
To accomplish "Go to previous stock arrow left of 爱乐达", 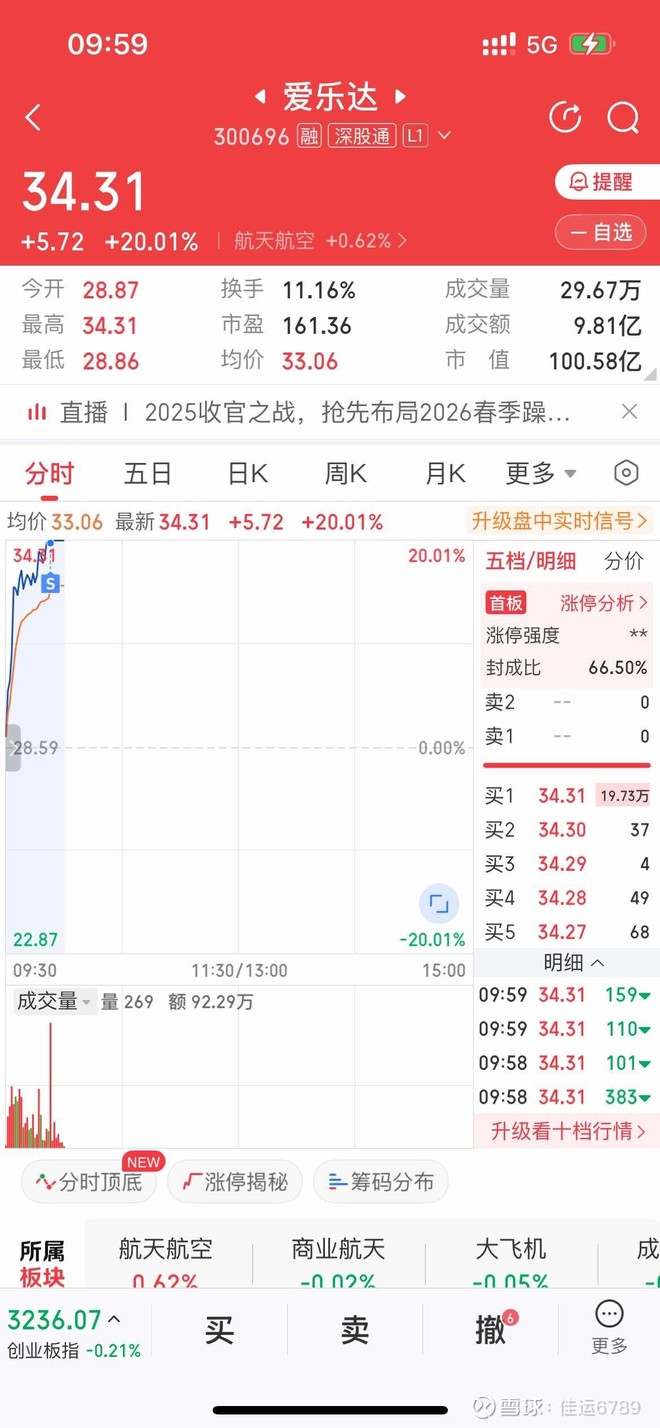I will tap(260, 97).
